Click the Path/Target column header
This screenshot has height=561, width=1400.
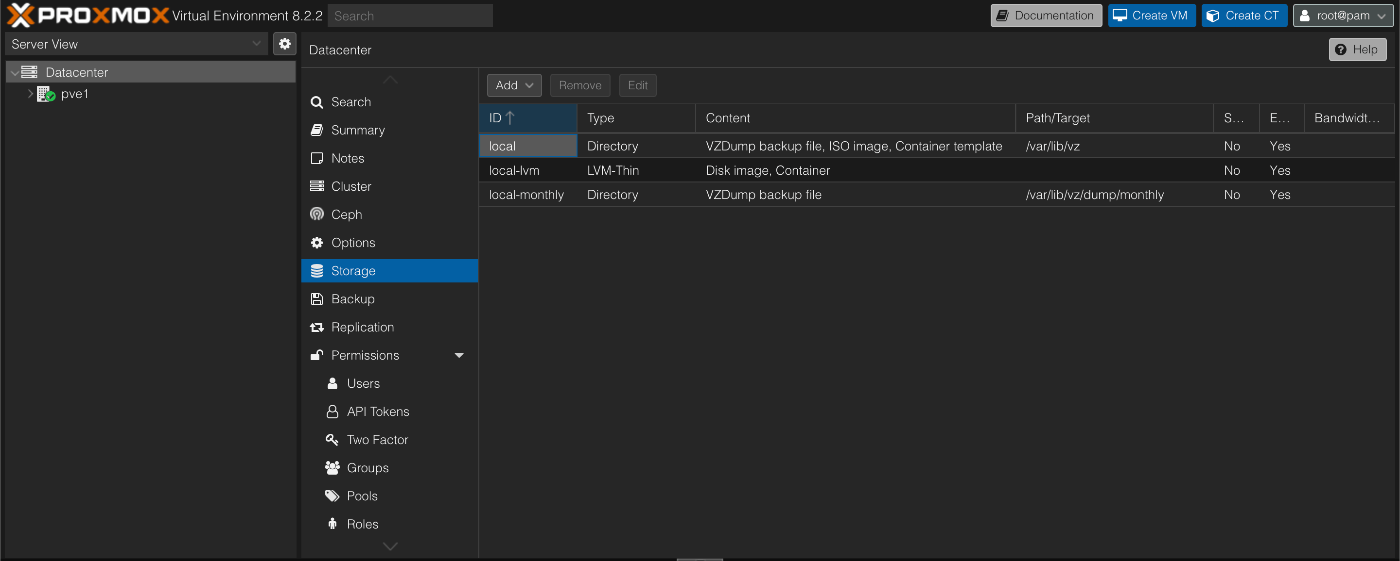(x=1114, y=118)
